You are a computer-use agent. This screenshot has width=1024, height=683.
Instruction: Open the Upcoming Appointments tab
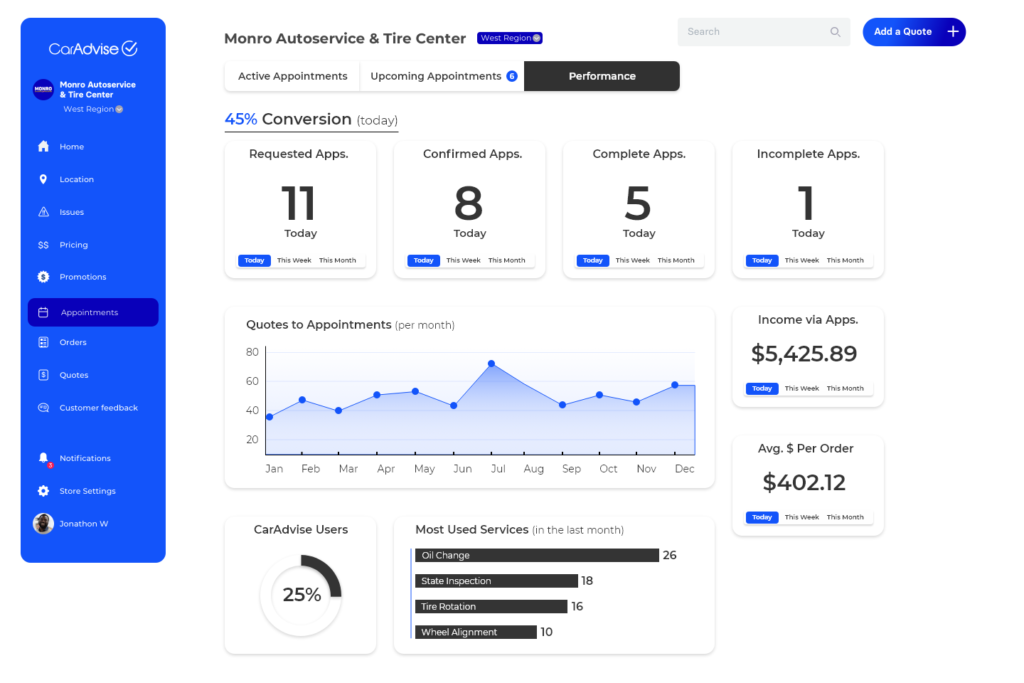click(x=442, y=76)
